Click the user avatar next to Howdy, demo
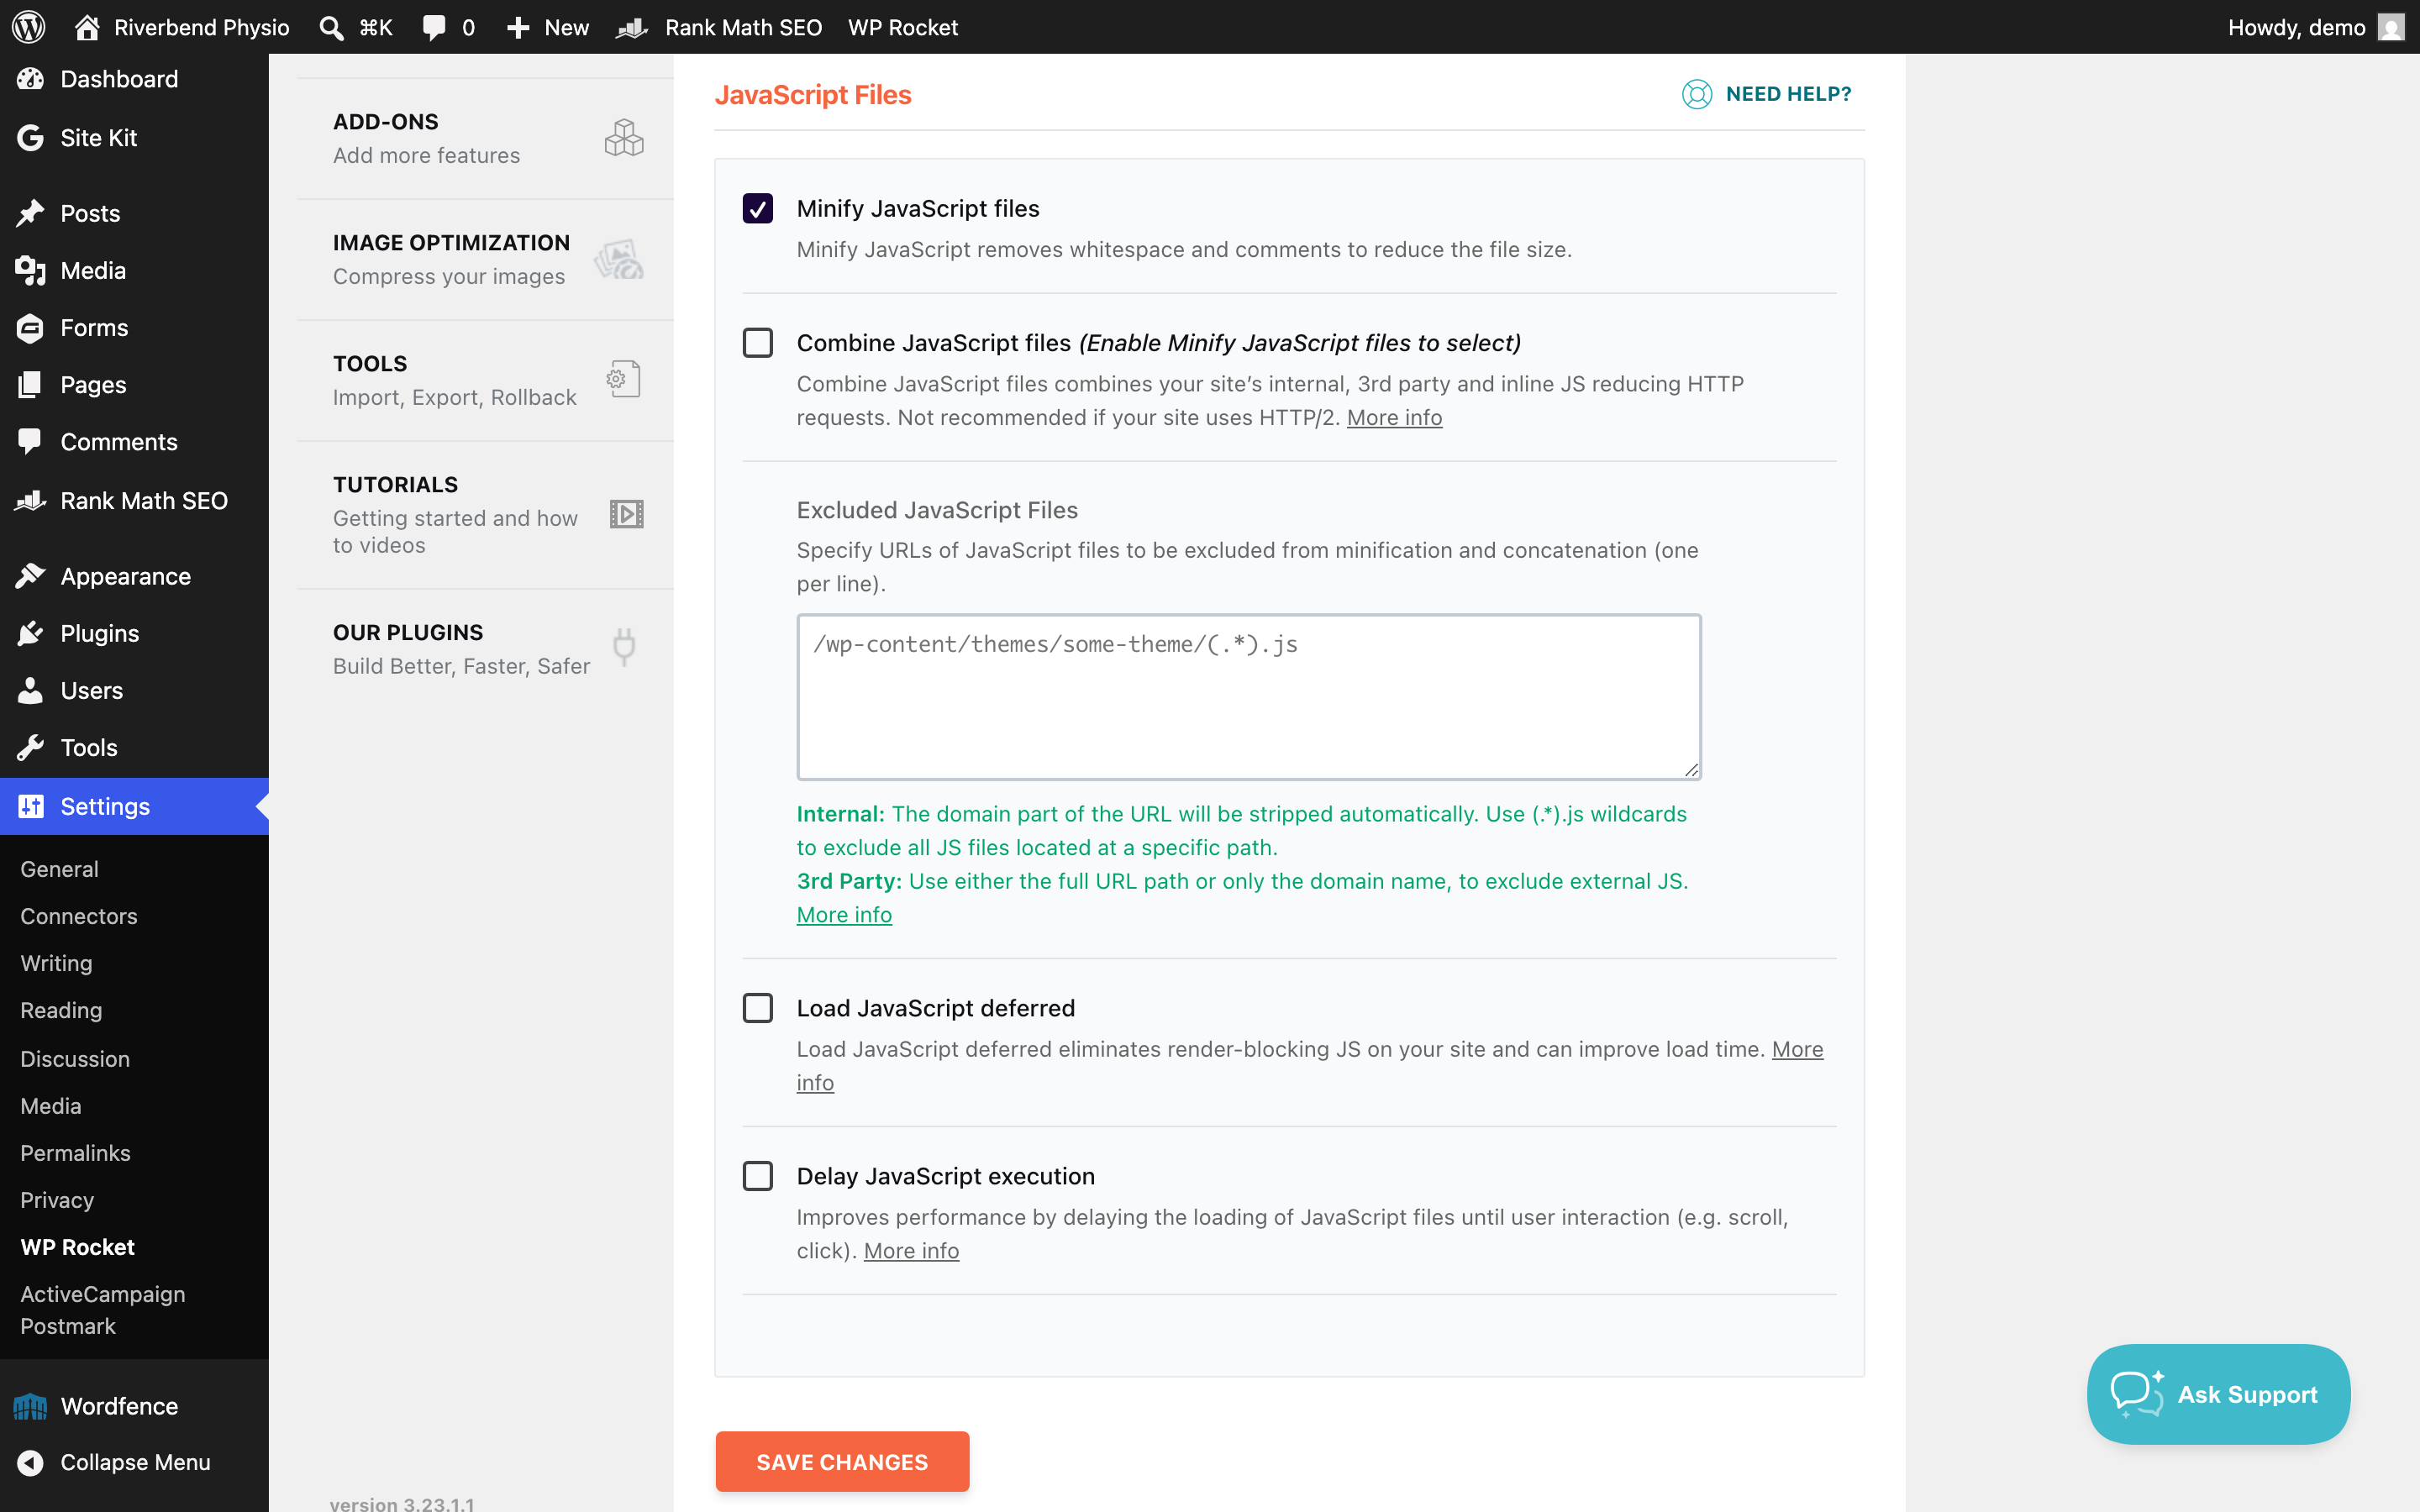2420x1512 pixels. [2391, 27]
